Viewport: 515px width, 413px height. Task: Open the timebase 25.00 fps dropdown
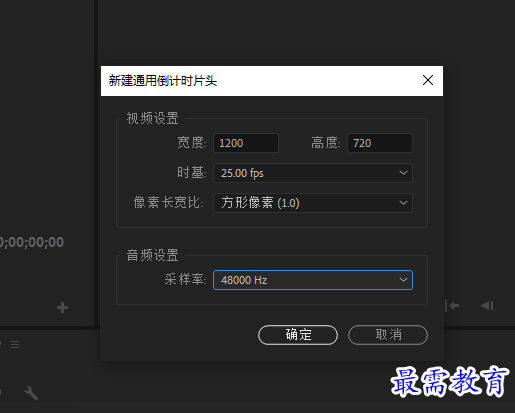coord(313,173)
